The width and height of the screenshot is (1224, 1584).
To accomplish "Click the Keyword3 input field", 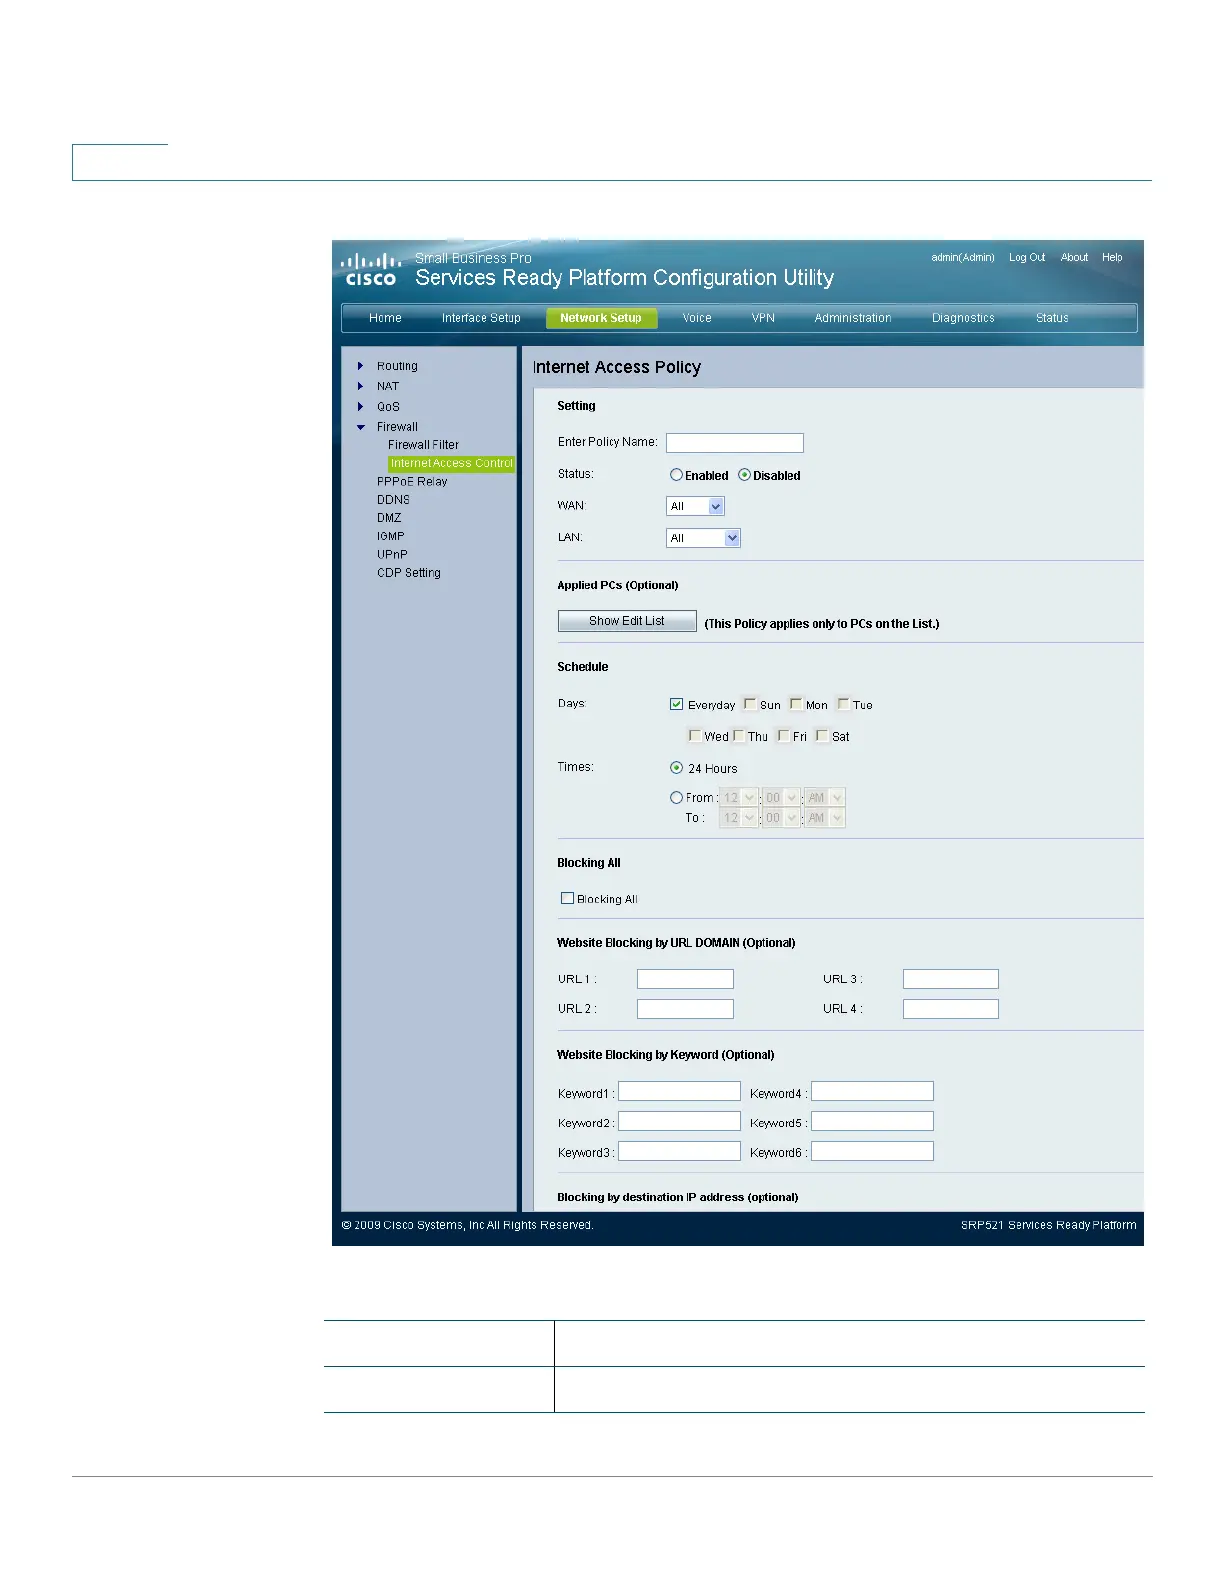I will (x=680, y=1151).
